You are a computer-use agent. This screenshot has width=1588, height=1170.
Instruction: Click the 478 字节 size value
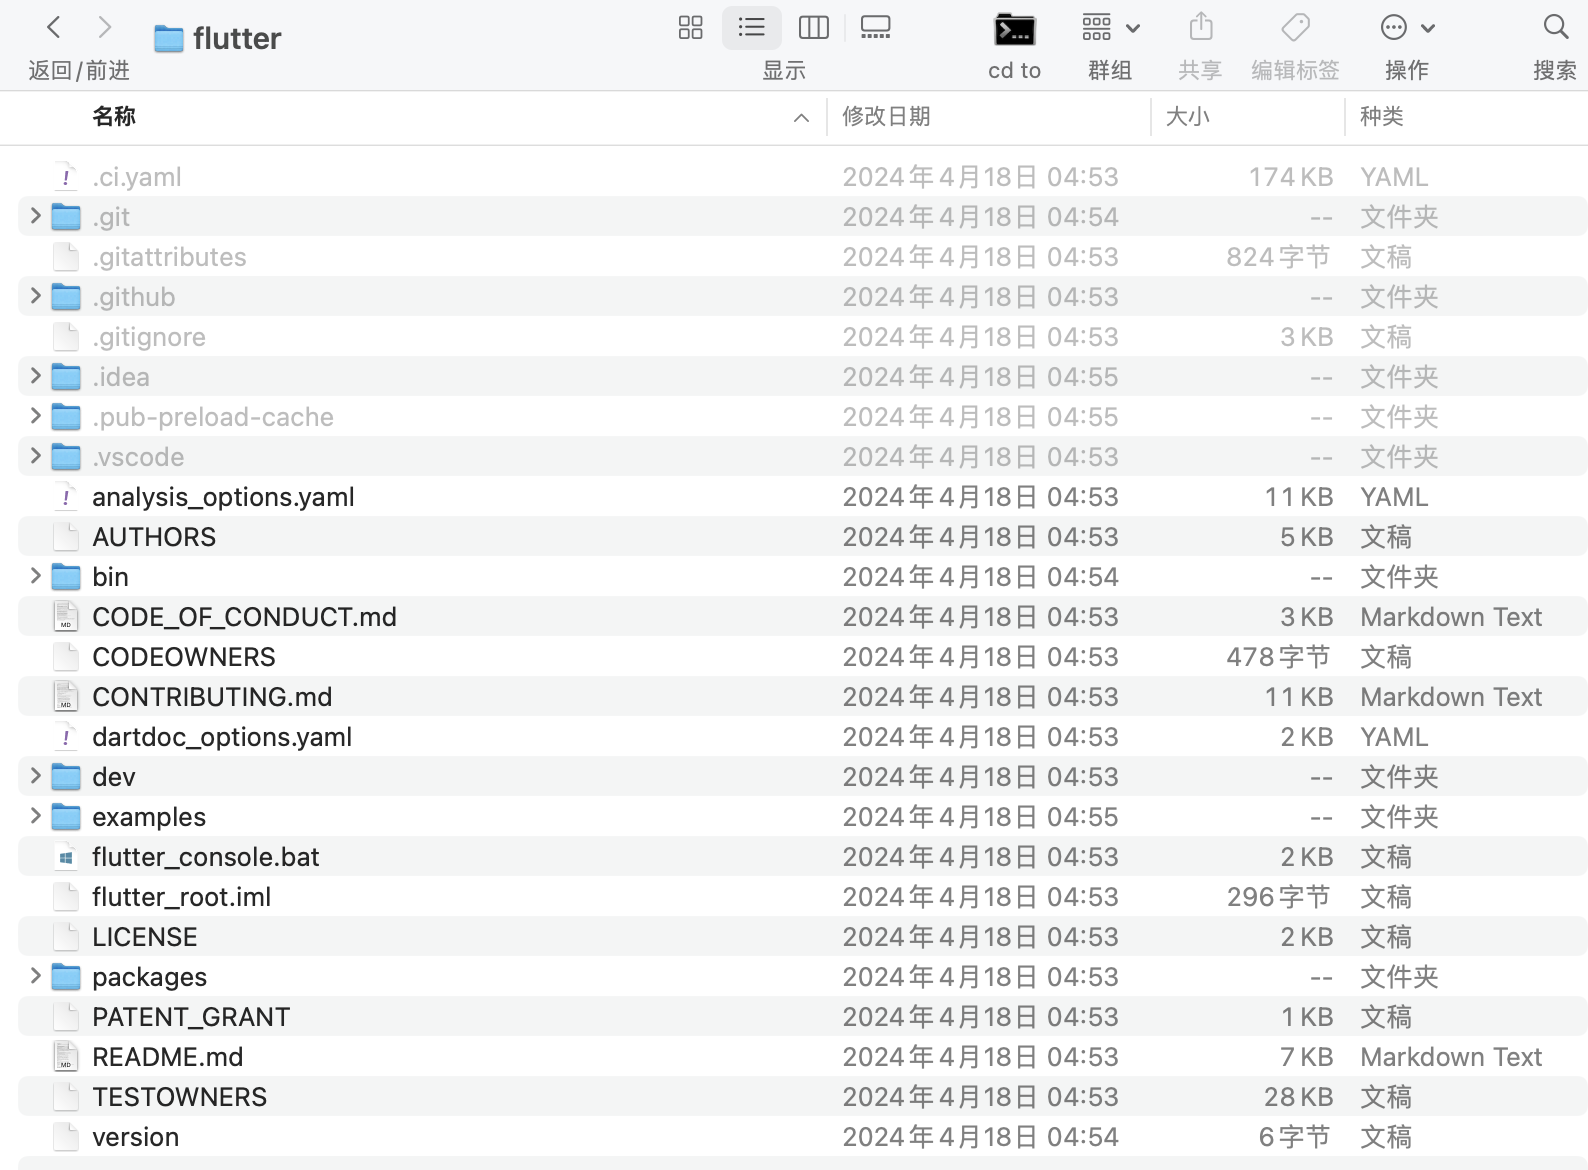pyautogui.click(x=1279, y=657)
